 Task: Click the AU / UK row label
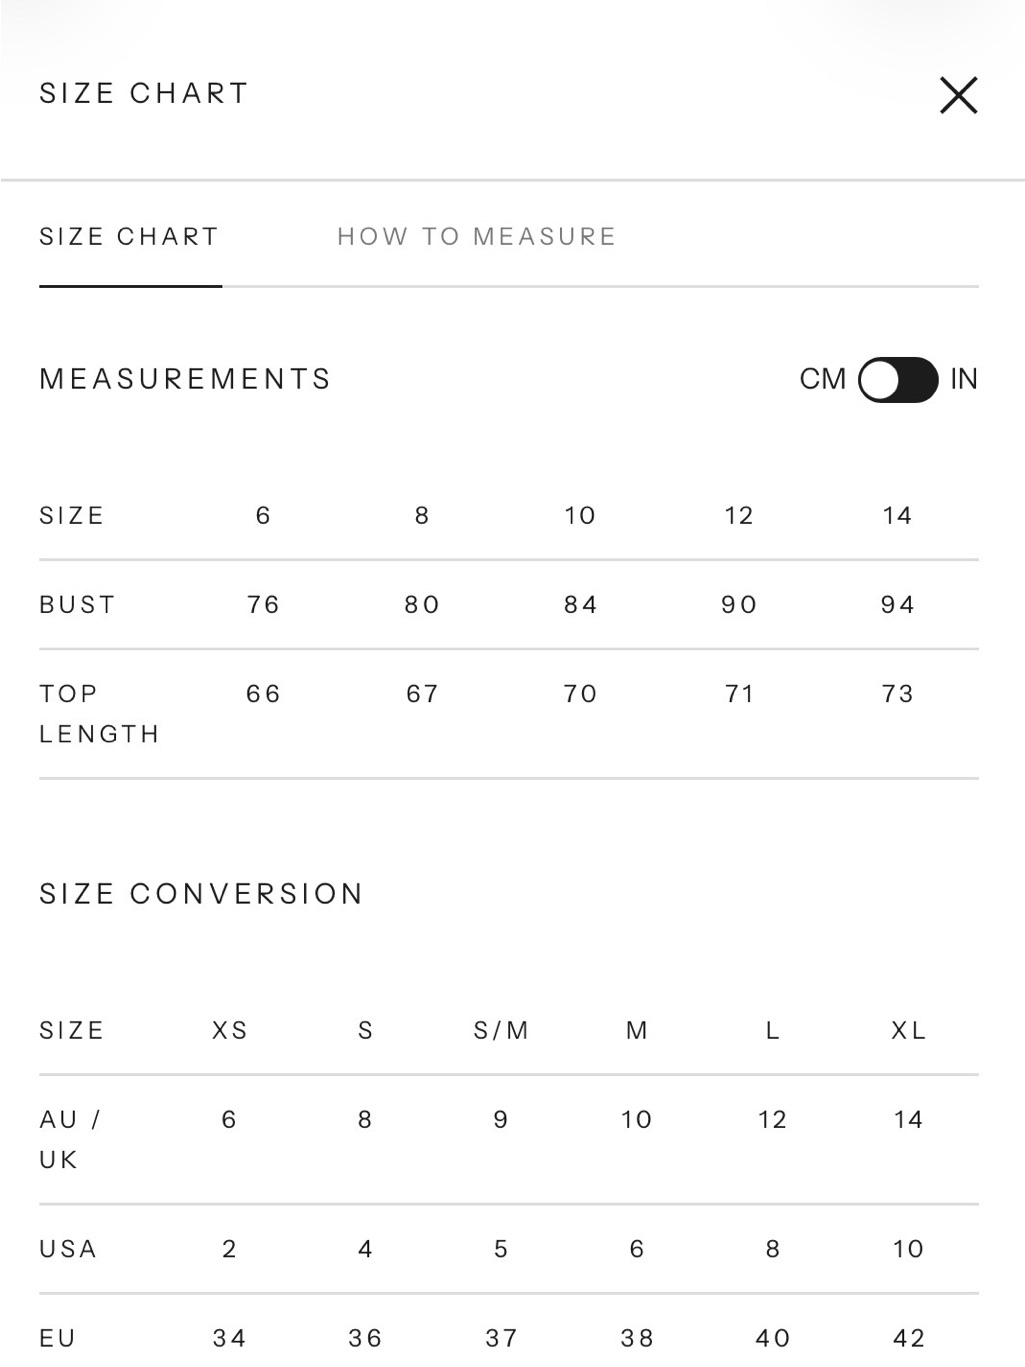70,1140
